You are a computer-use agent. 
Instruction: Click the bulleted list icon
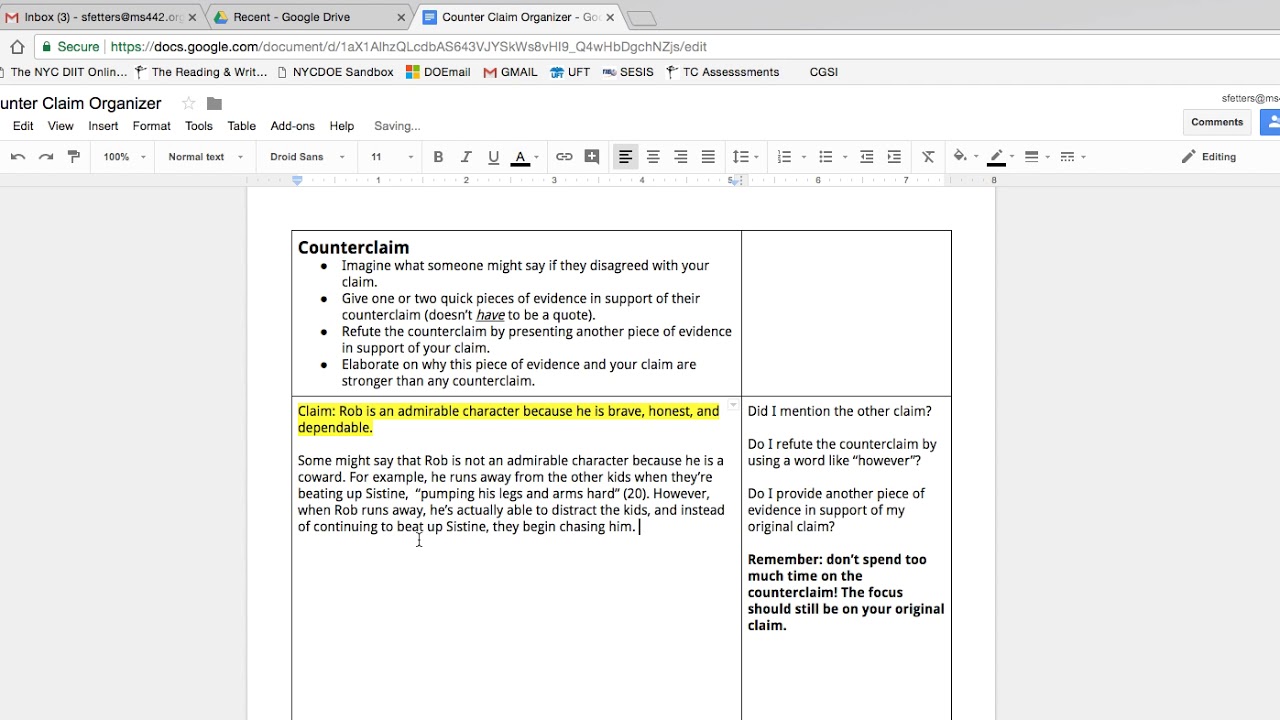coord(826,157)
